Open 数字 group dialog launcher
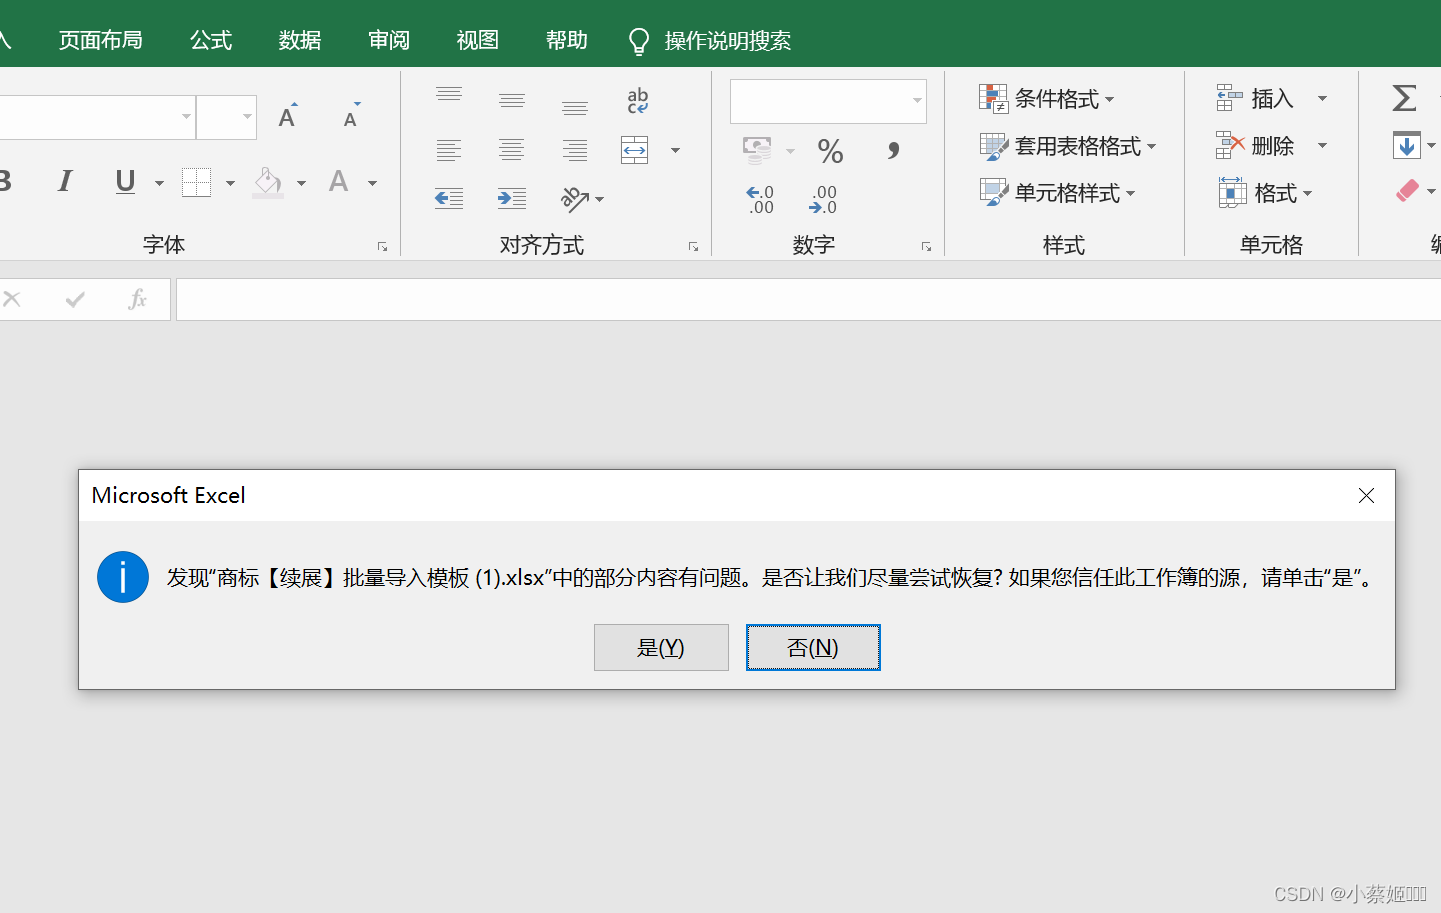Viewport: 1441px width, 913px height. pyautogui.click(x=926, y=247)
